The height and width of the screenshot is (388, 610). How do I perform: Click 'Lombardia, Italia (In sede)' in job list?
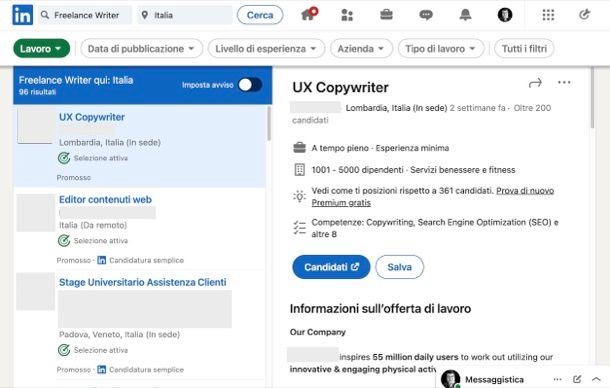click(x=110, y=142)
